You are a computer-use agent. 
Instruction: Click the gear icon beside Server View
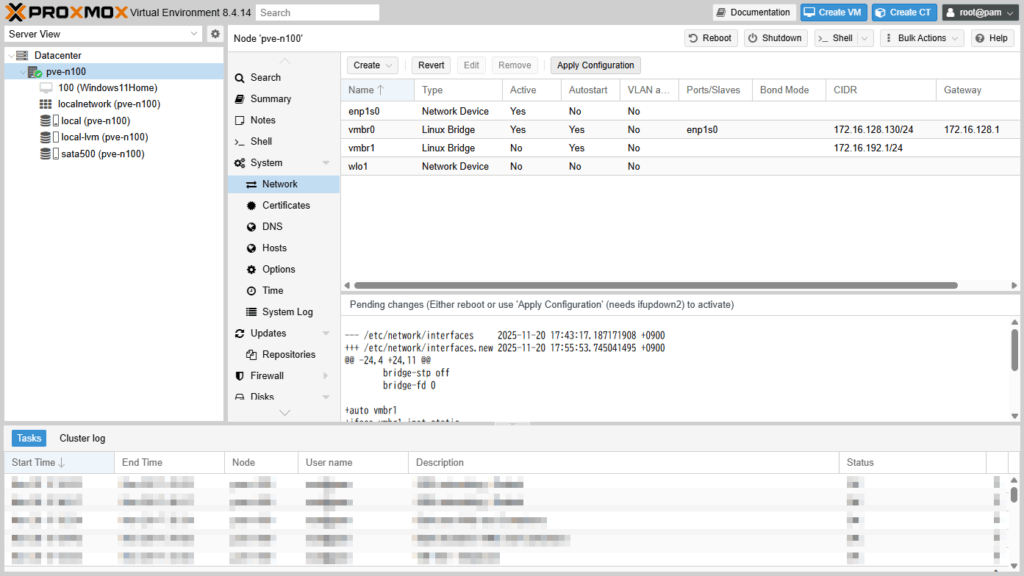214,34
